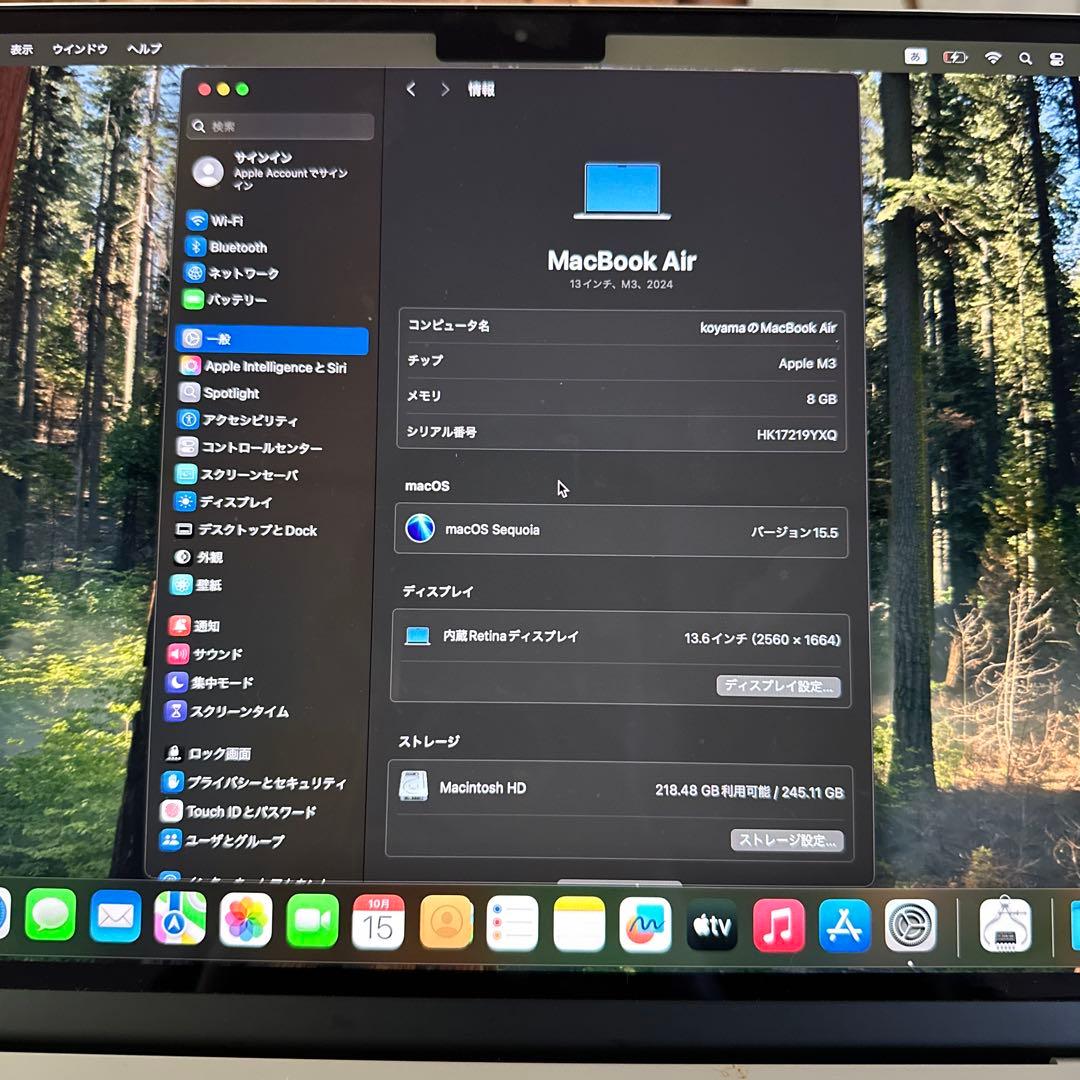Open ディスプレイ settings in sidebar
The width and height of the screenshot is (1080, 1080).
(x=235, y=502)
